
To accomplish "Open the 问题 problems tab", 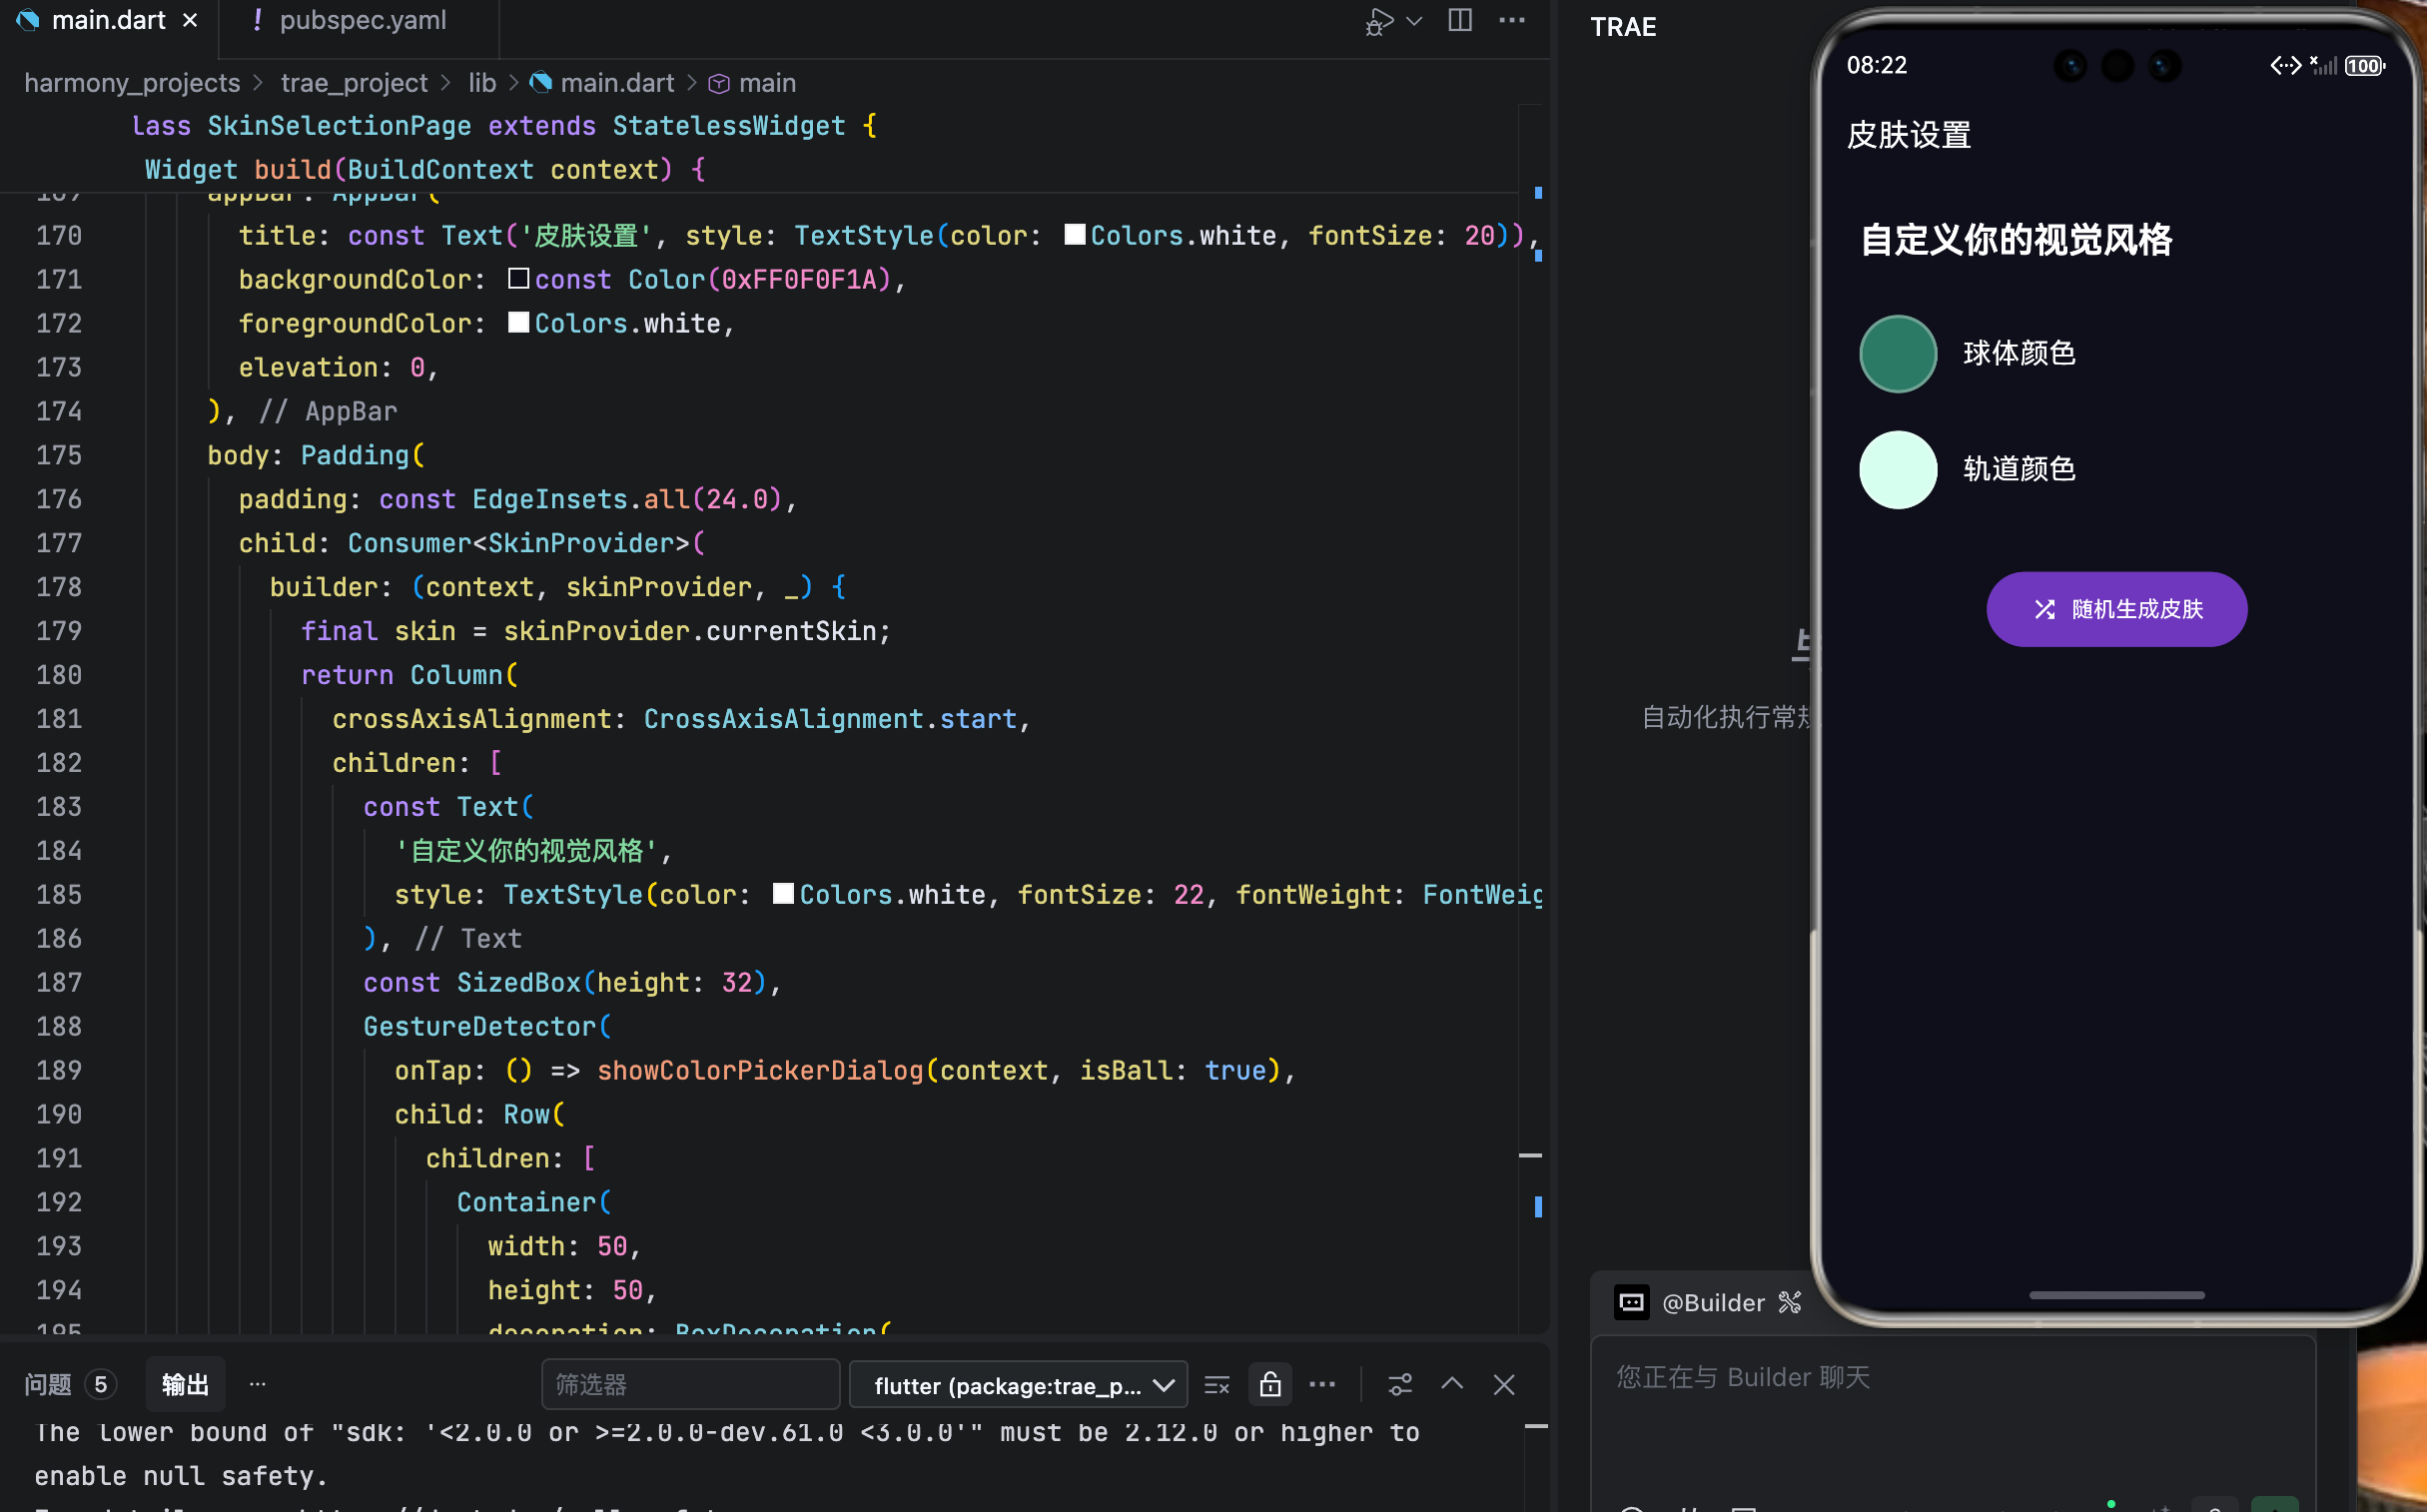I will coord(48,1384).
